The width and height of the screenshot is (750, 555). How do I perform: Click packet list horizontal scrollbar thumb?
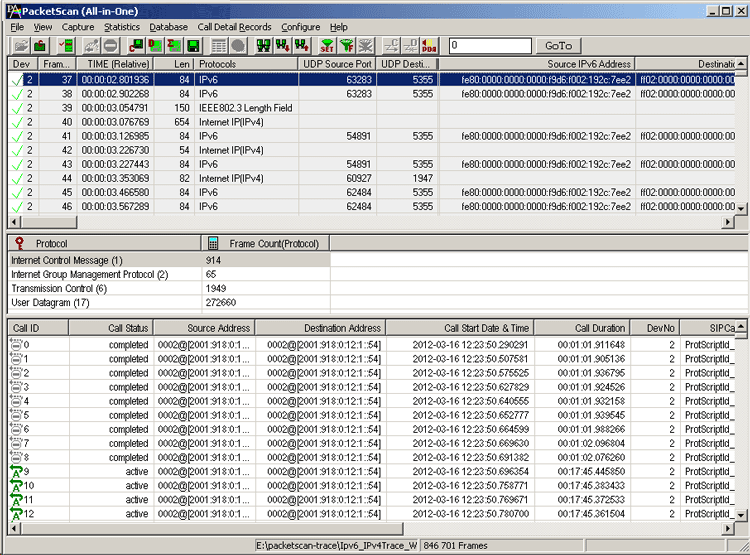click(50, 222)
